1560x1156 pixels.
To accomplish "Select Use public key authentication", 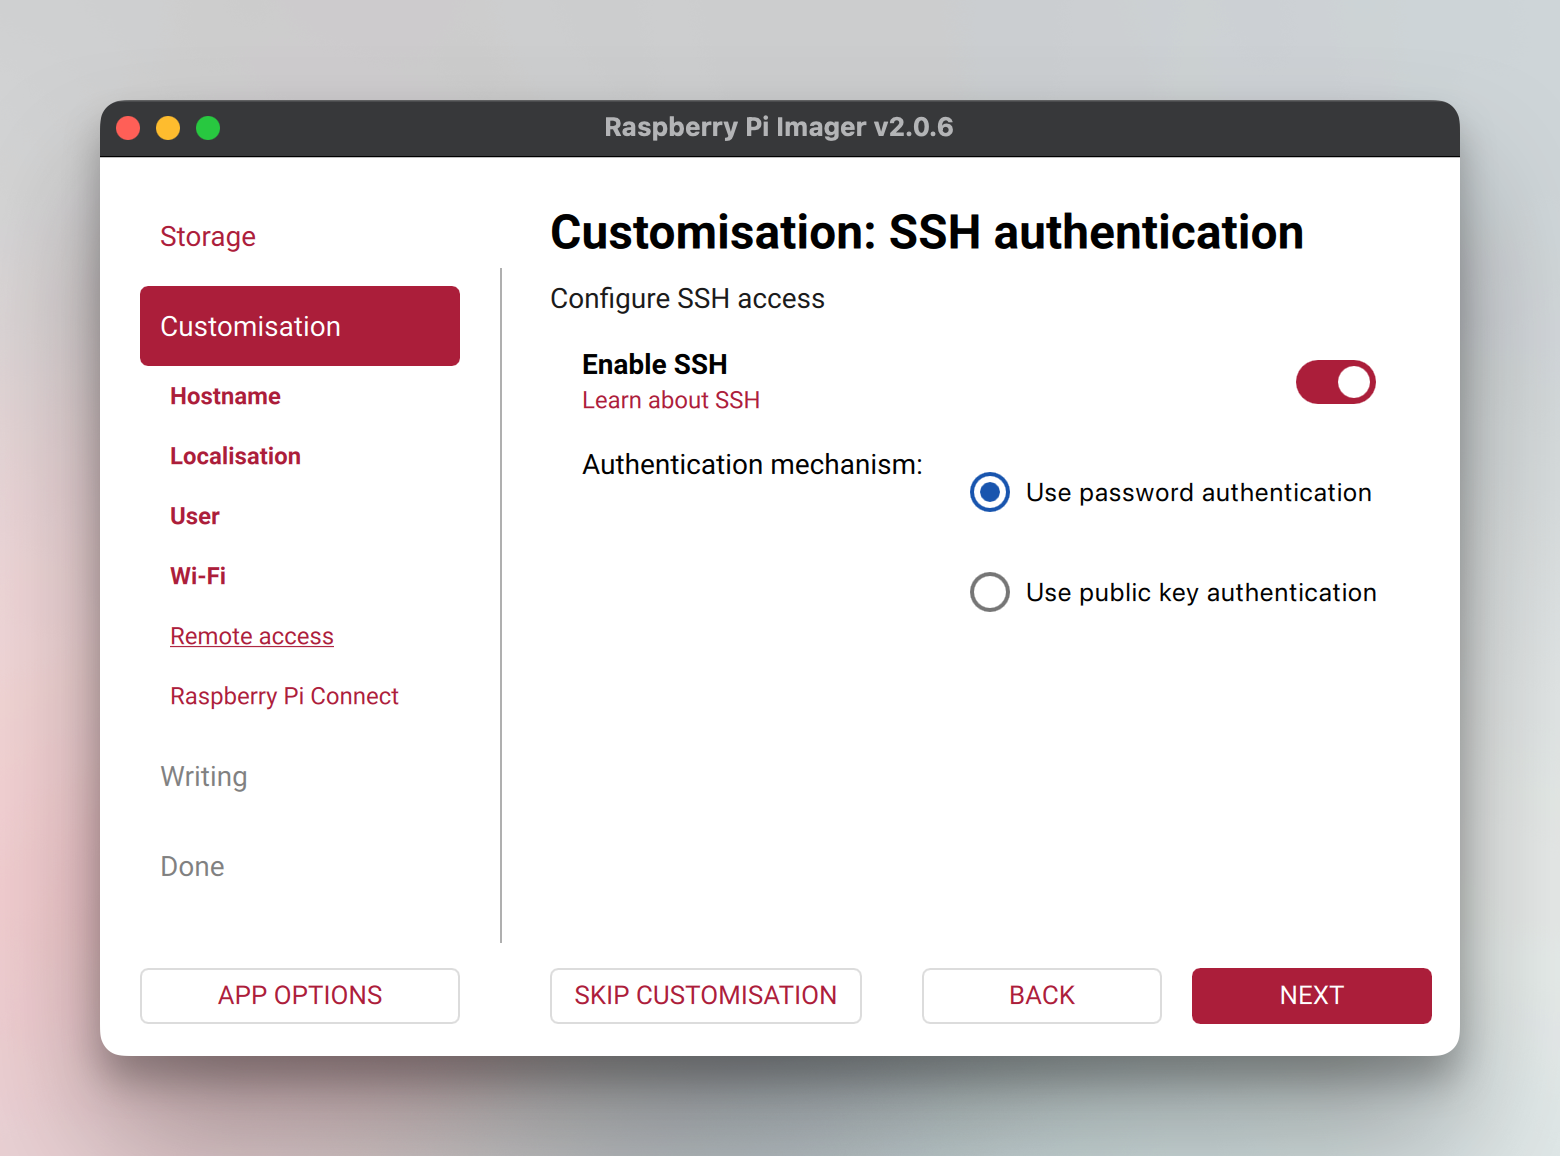I will click(x=989, y=592).
